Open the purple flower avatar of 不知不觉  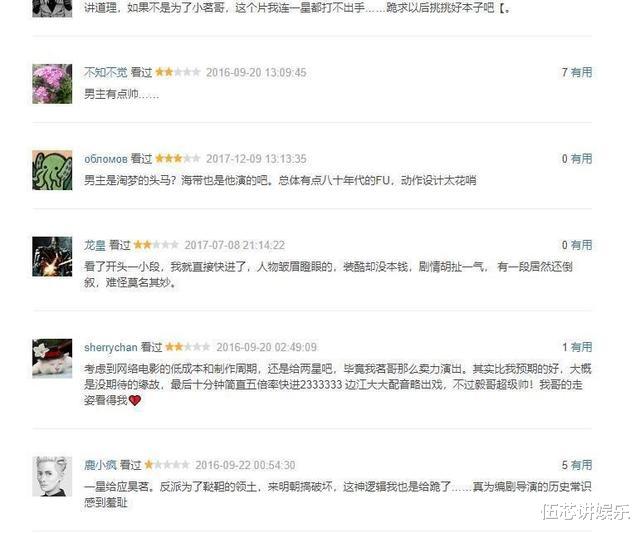[x=52, y=84]
